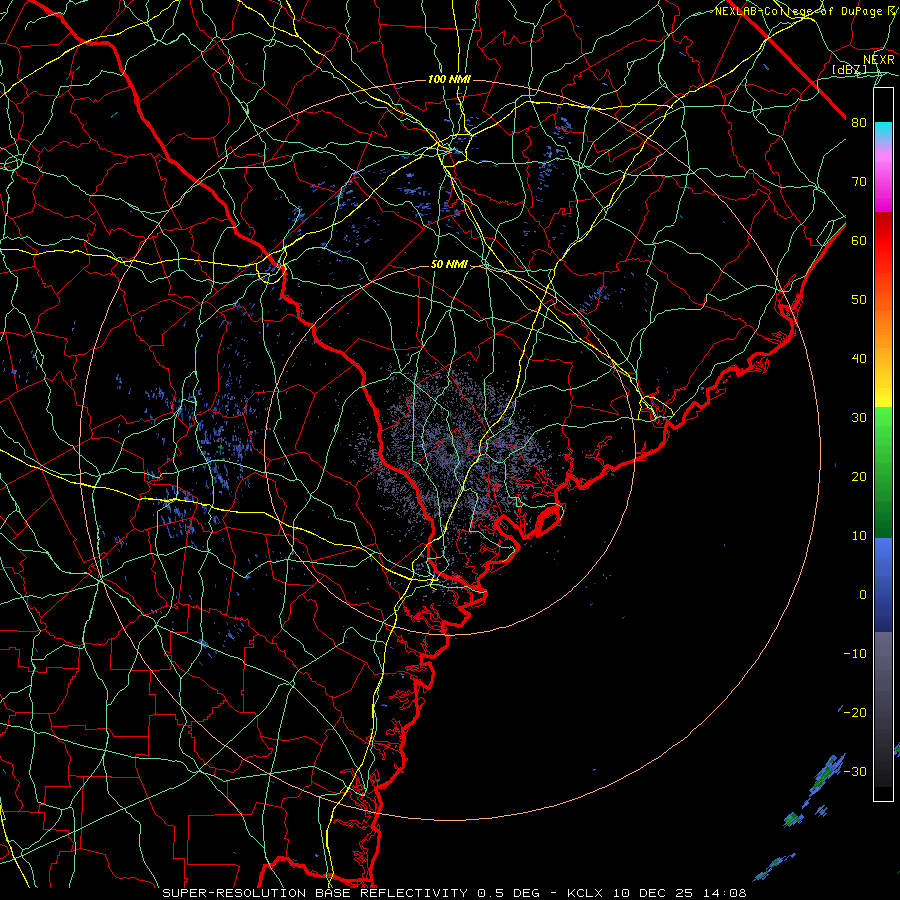Image resolution: width=900 pixels, height=900 pixels.
Task: Click the 20 value on the dBZ scale
Action: click(859, 477)
